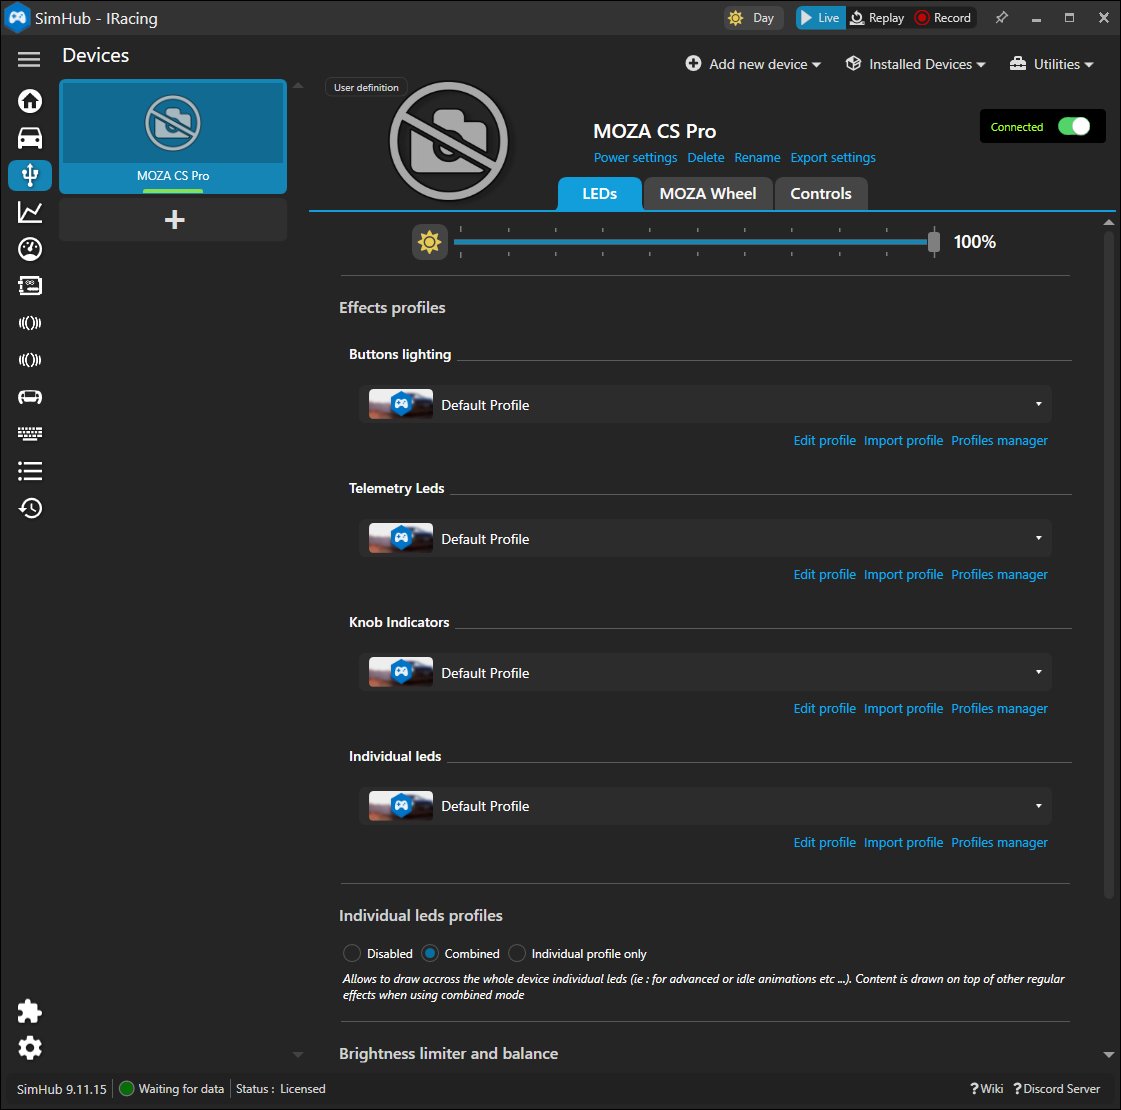Select the Disabled radio option
The height and width of the screenshot is (1110, 1121).
[352, 953]
